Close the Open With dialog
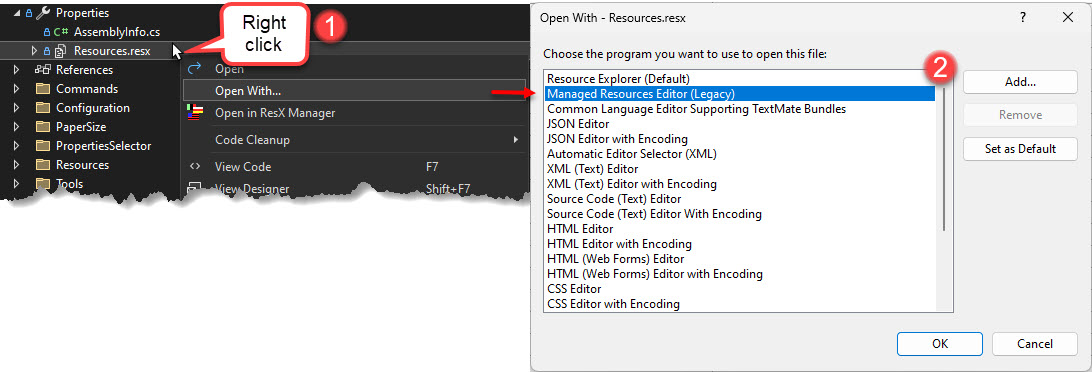Image resolution: width=1092 pixels, height=372 pixels. click(1068, 18)
